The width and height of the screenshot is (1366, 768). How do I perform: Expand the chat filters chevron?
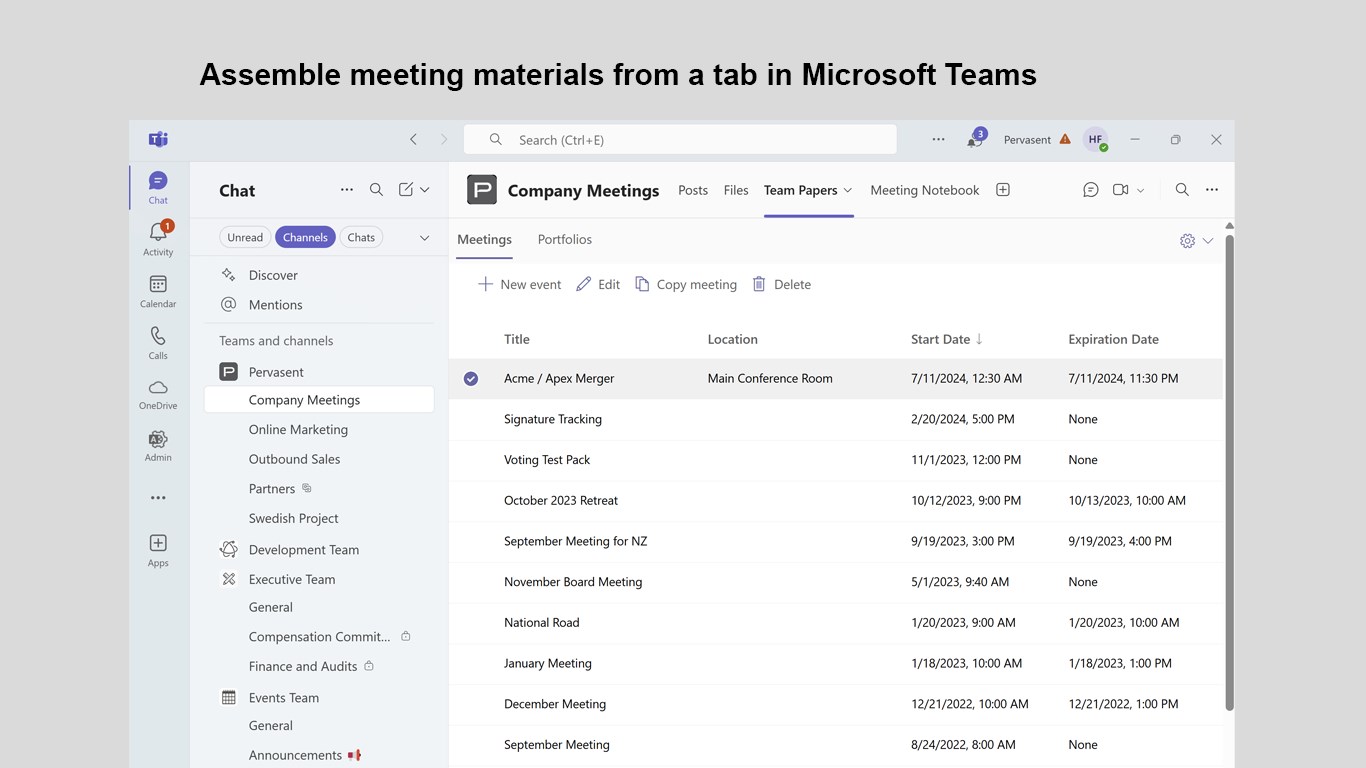pos(424,237)
